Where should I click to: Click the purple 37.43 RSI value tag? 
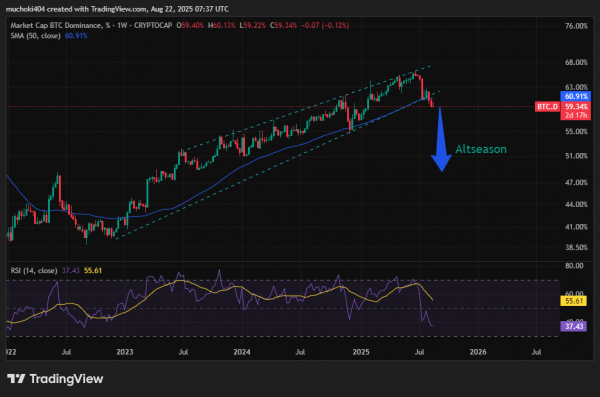574,326
